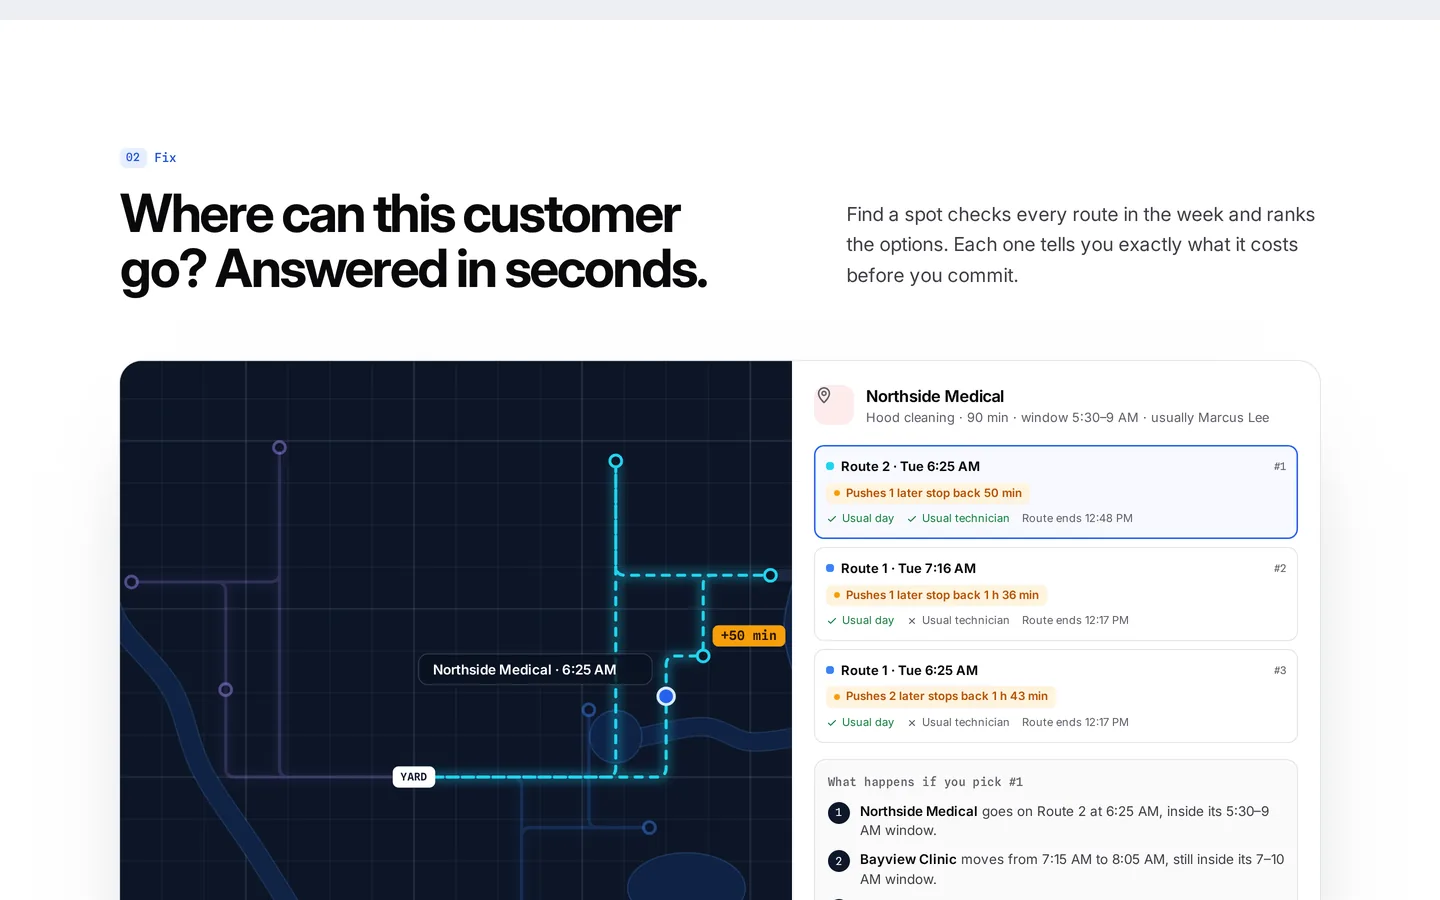Click "Usual technician" in Route 1 · Tue 6:25 AM card
This screenshot has width=1440, height=900.
[958, 723]
